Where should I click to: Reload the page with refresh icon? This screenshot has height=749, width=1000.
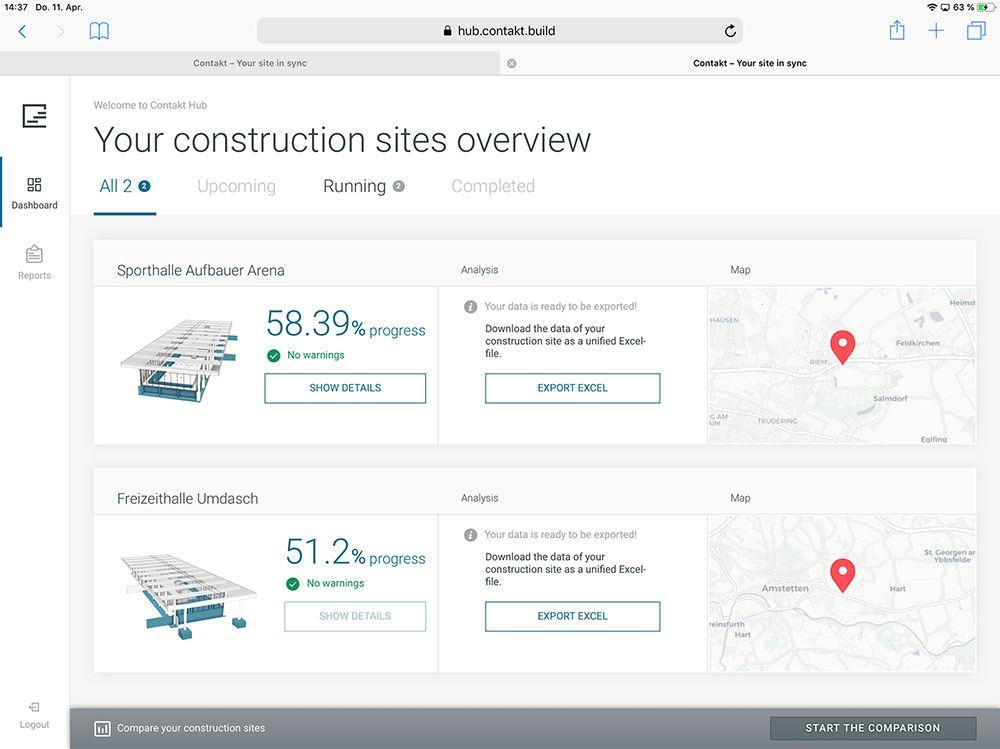(x=730, y=31)
